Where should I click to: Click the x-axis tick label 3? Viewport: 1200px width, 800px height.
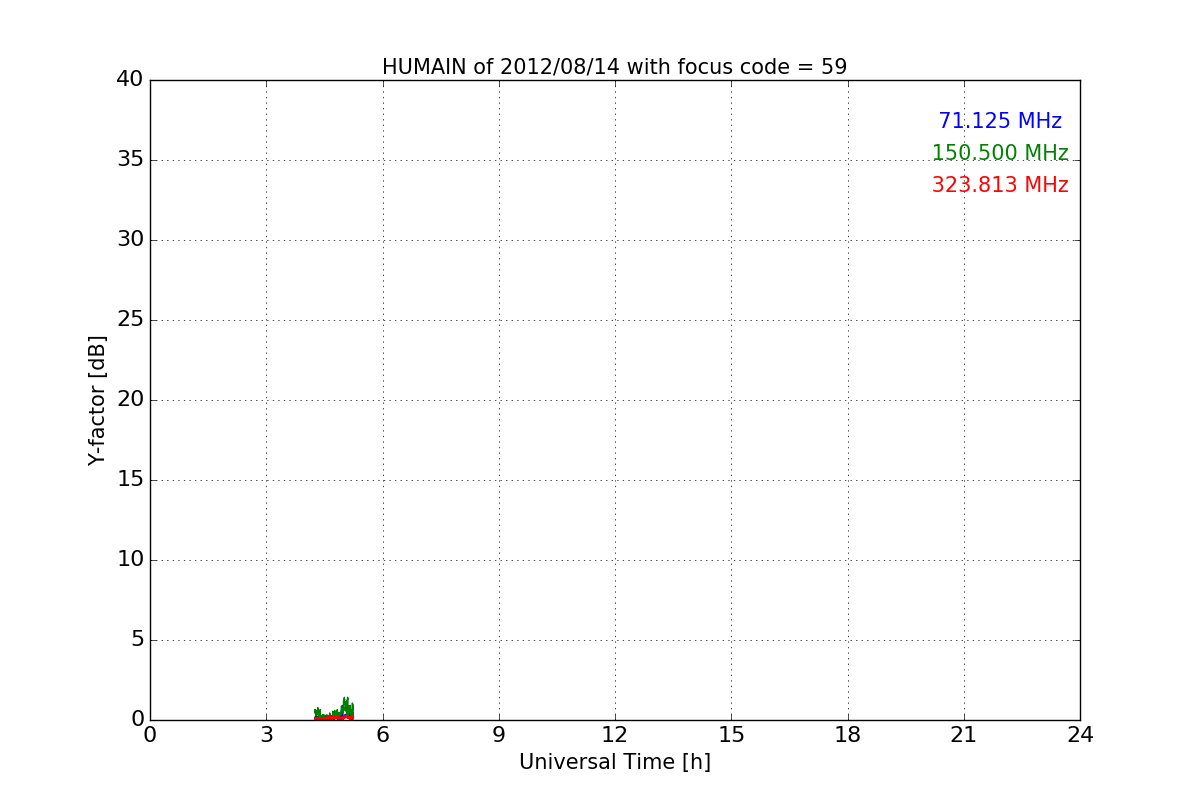tap(266, 735)
